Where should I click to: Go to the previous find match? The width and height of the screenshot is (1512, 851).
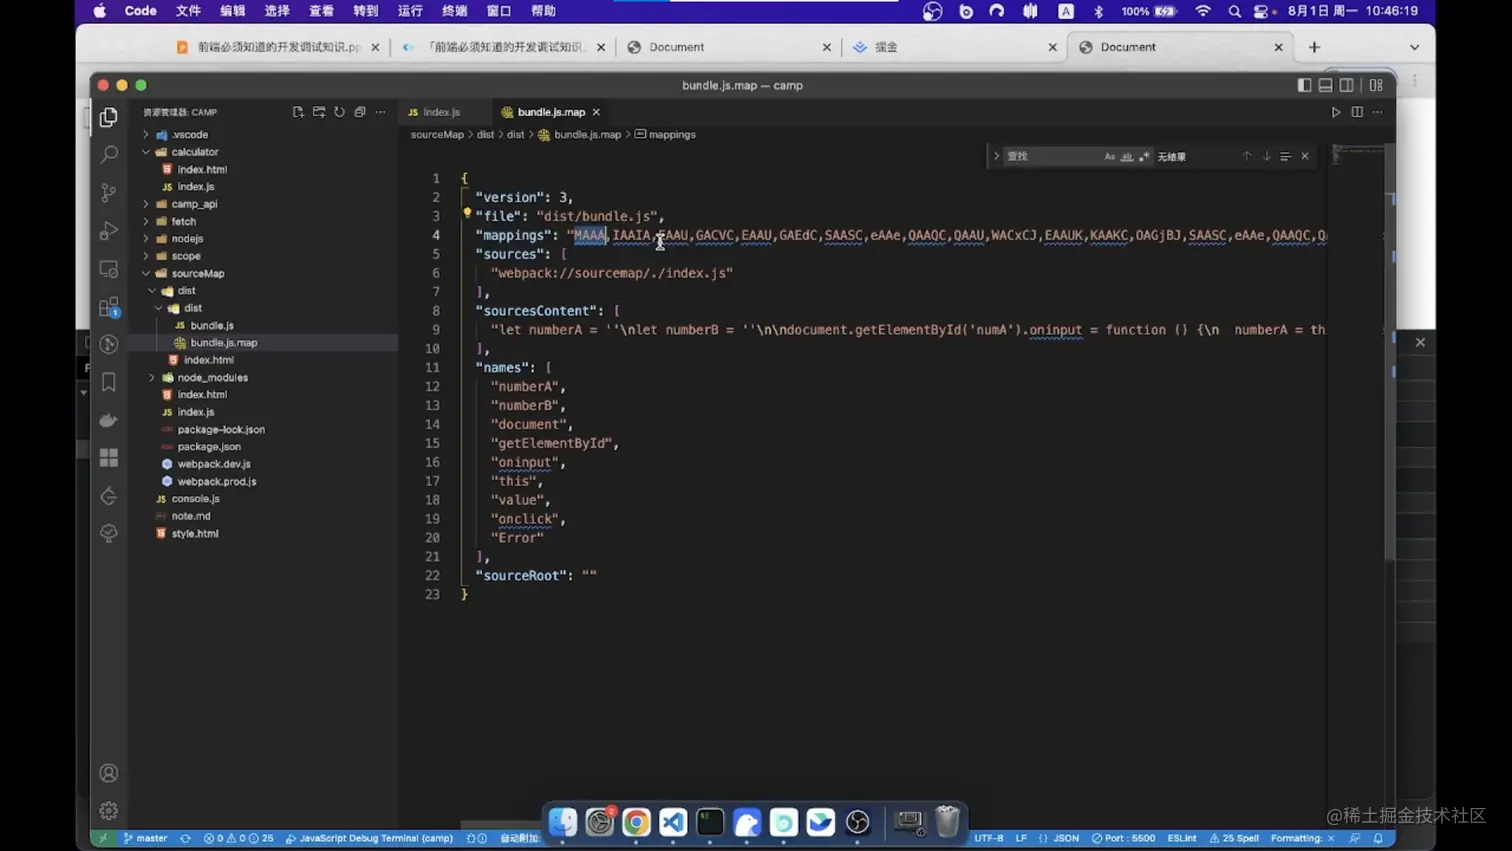tap(1246, 156)
